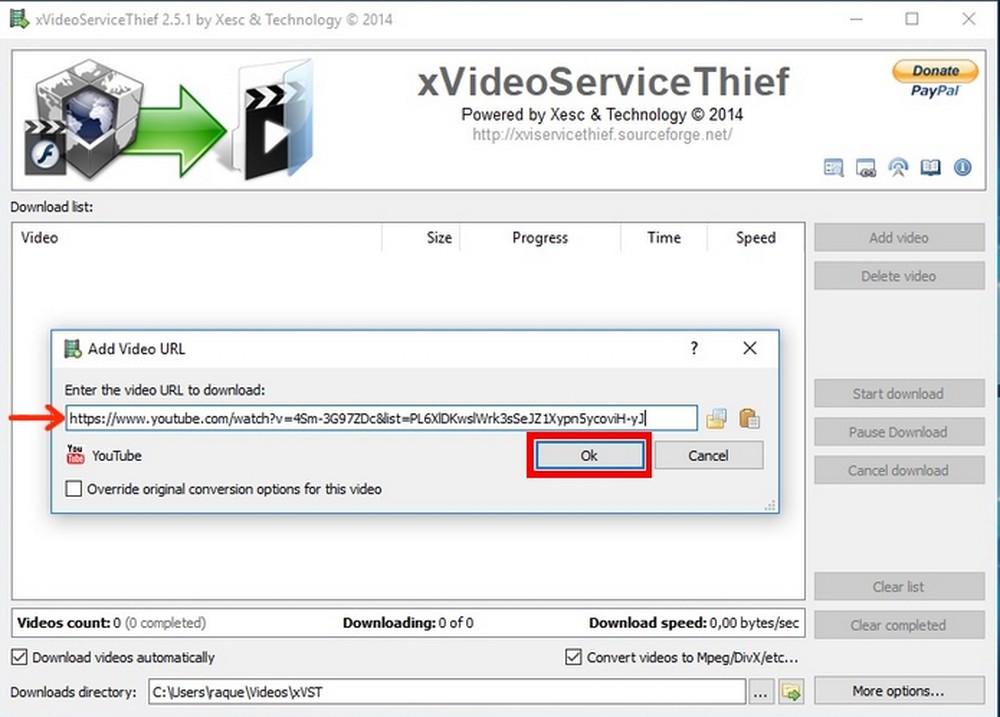
Task: Click the blue information about icon
Action: tap(962, 167)
